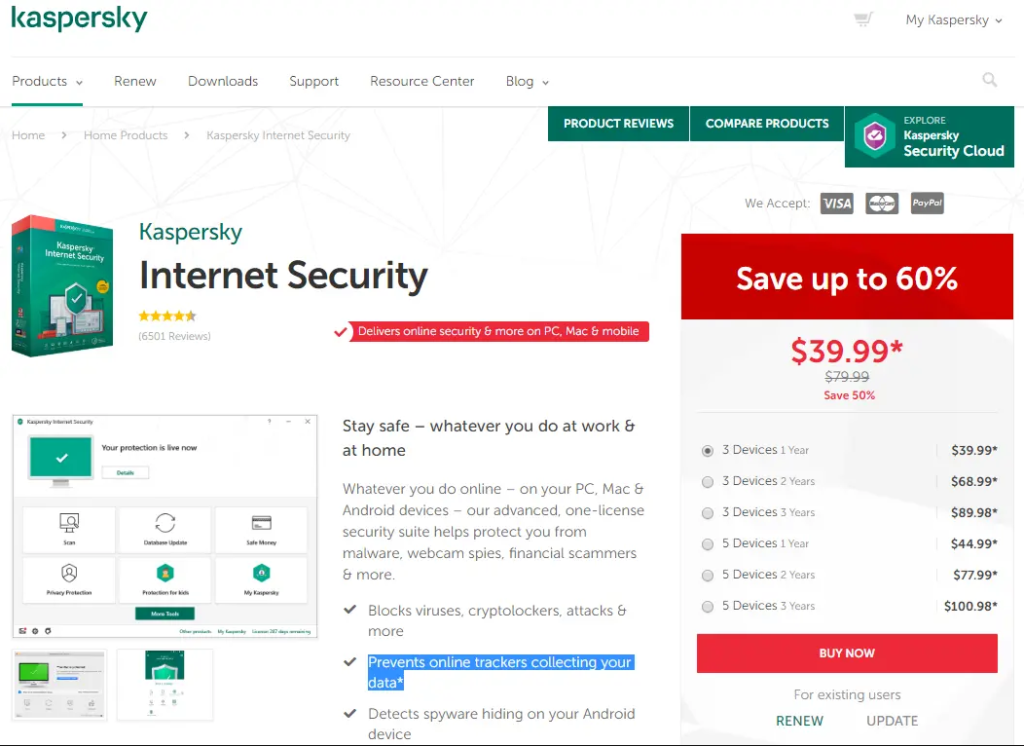Open the Downloads menu item
The height and width of the screenshot is (746, 1024).
pos(223,81)
